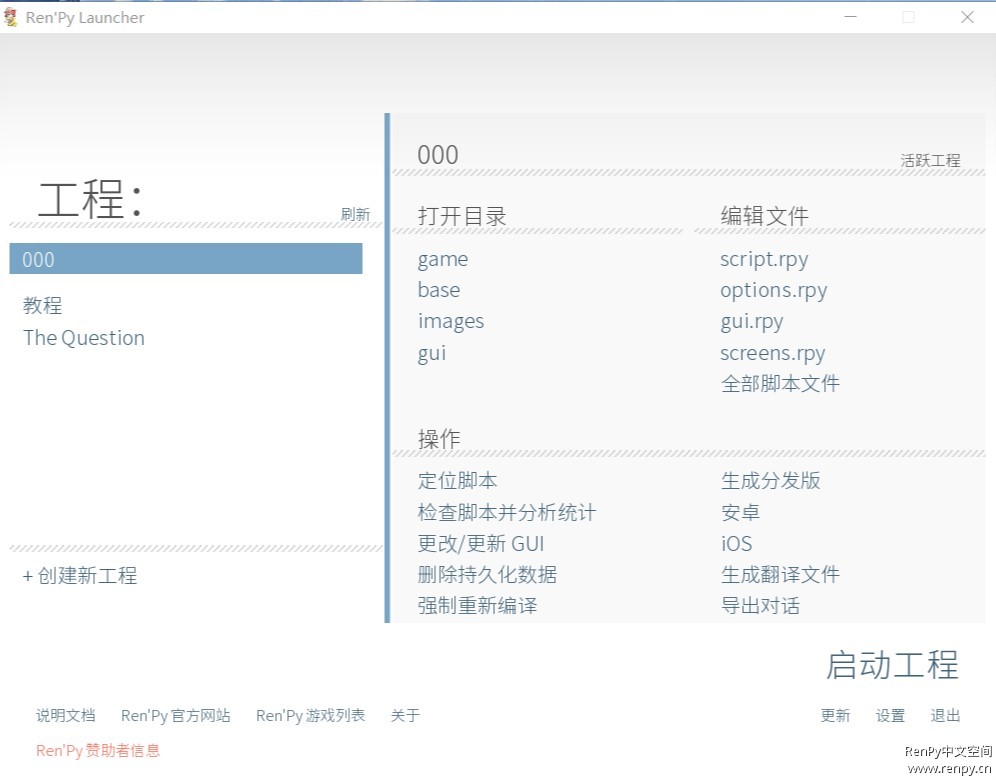Click 强制重新编译
This screenshot has height=780, width=996.
point(477,606)
